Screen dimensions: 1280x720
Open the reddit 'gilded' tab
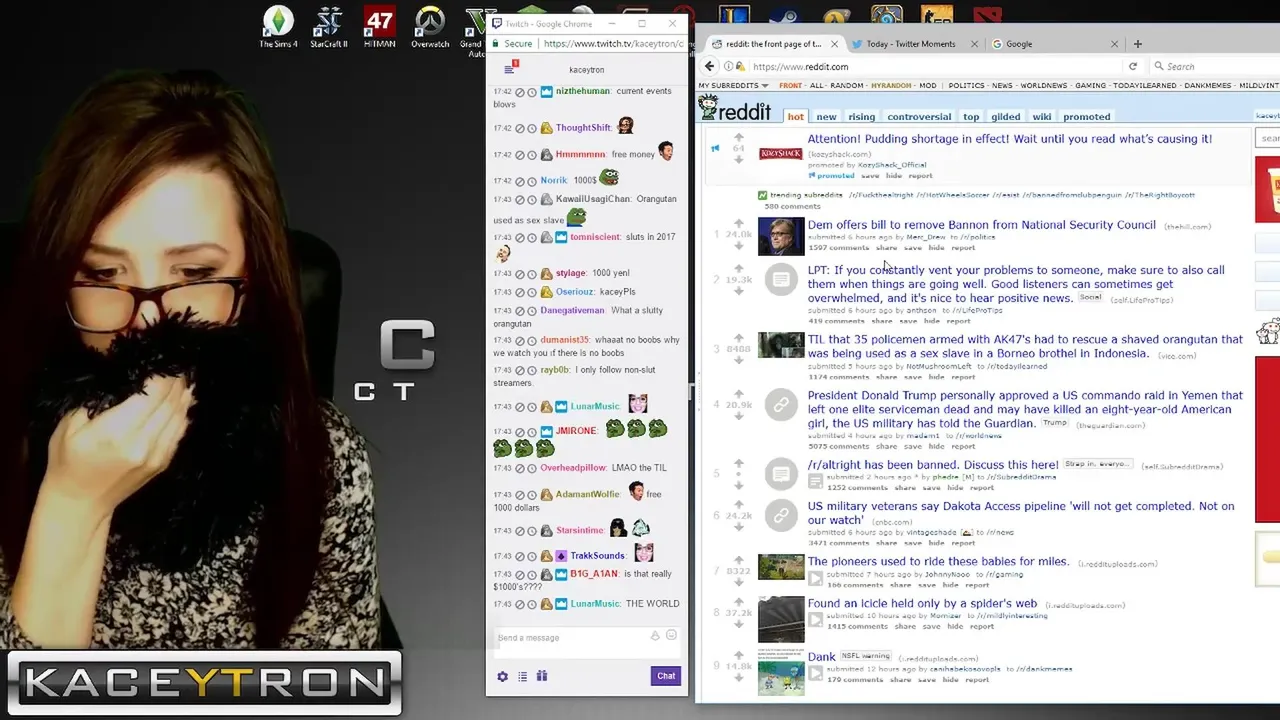(x=1005, y=117)
